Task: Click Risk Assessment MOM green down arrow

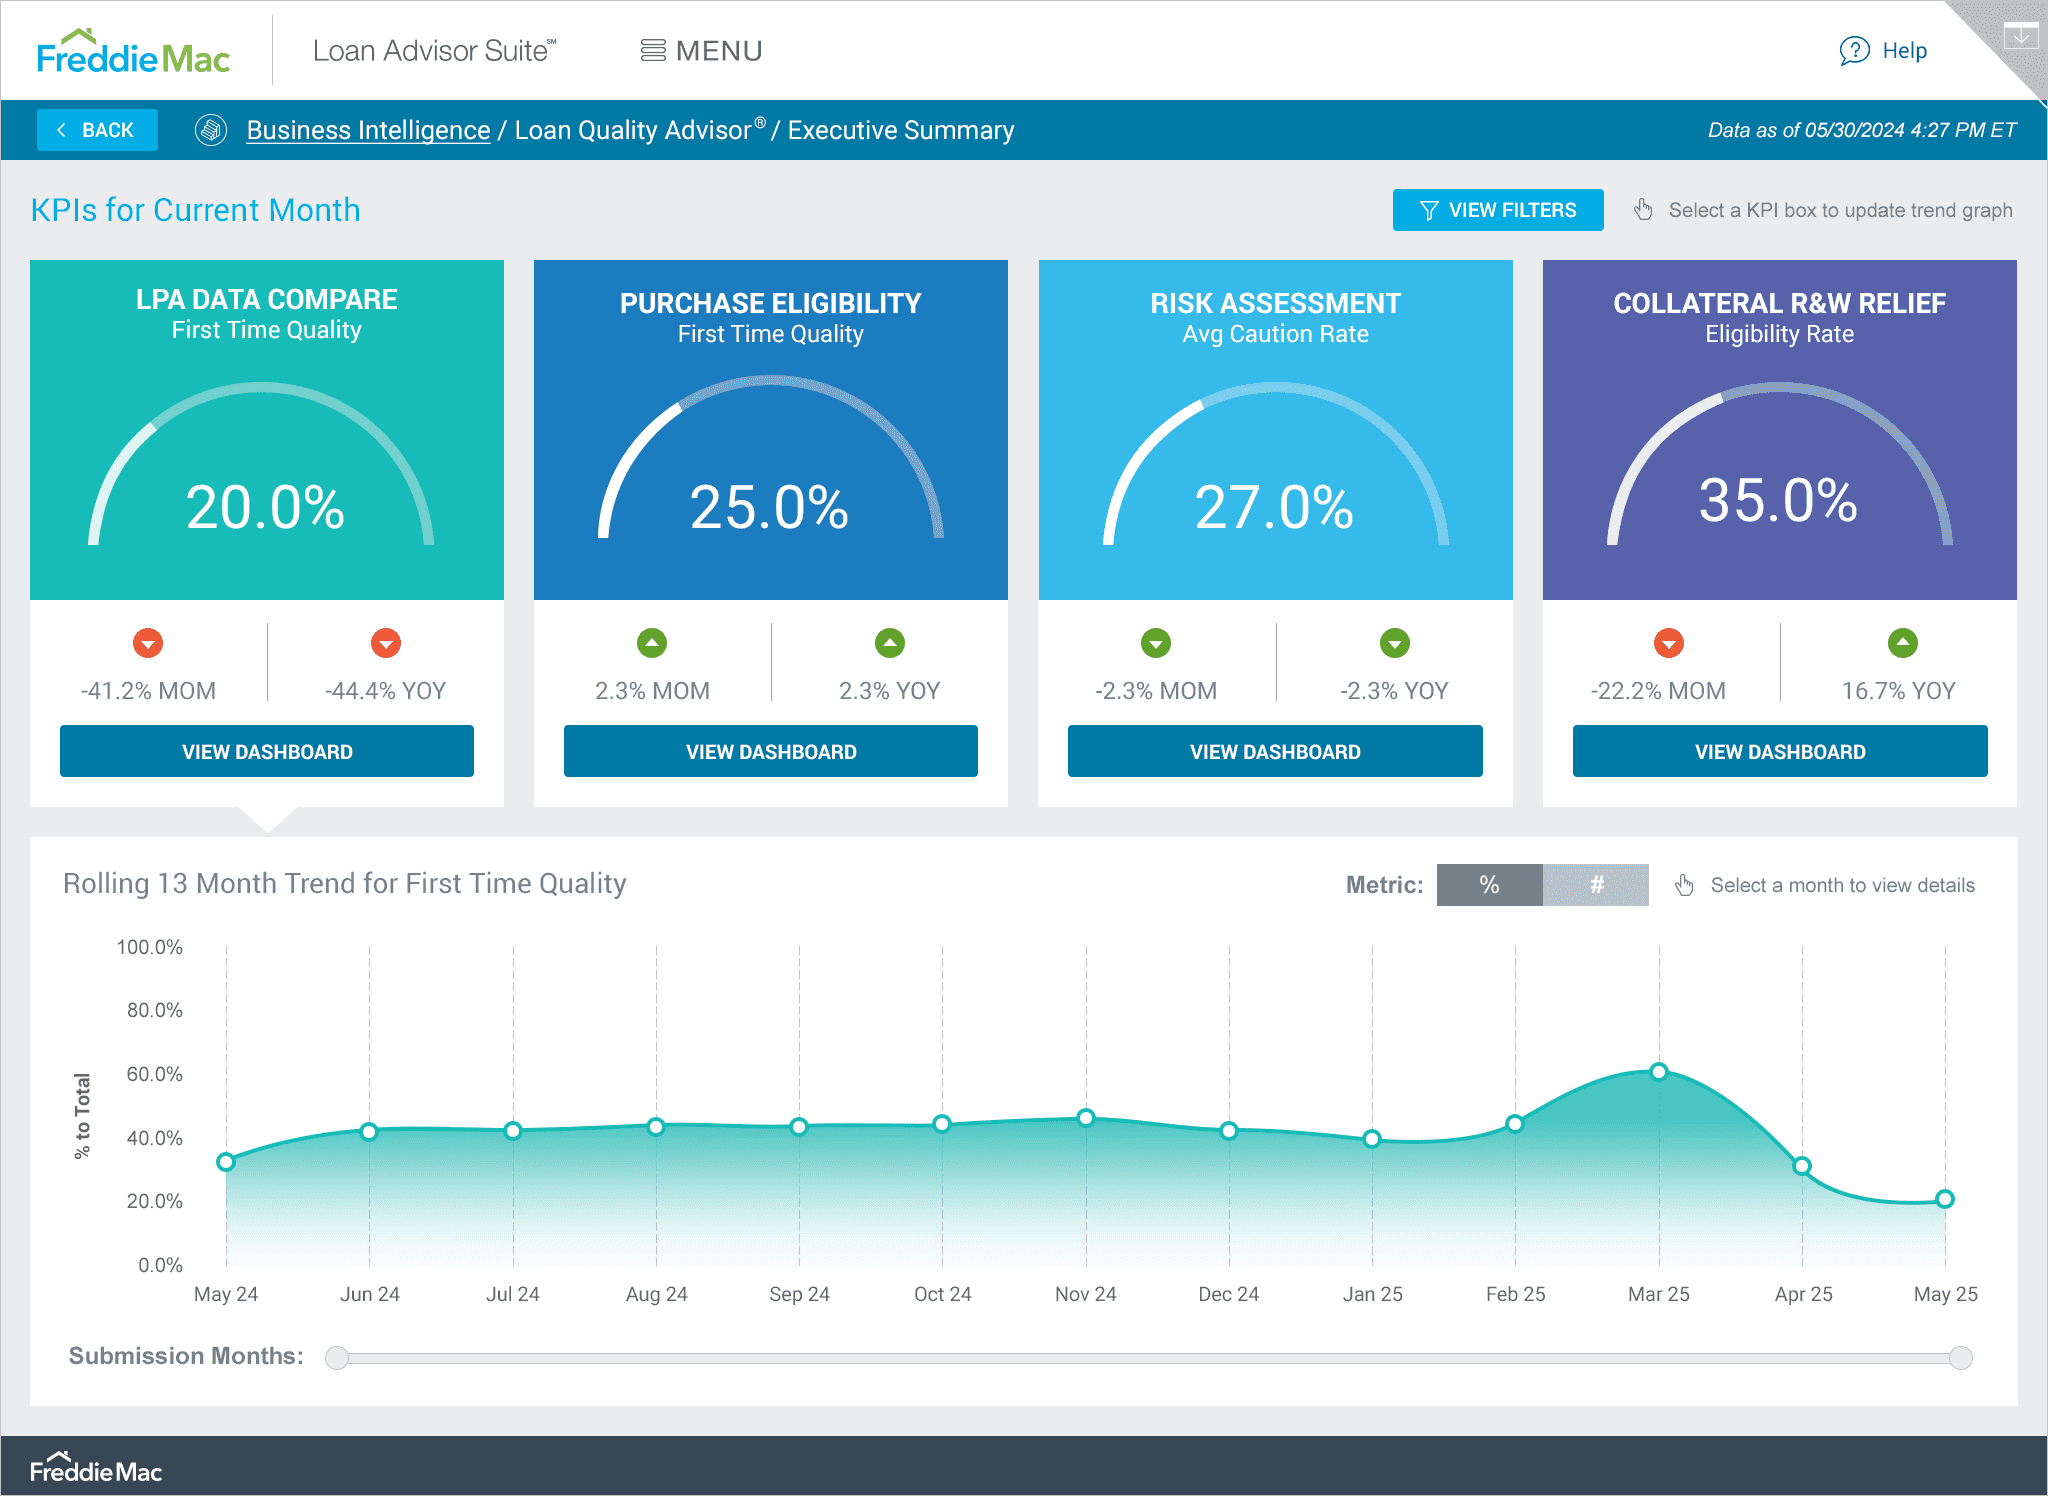Action: [1156, 643]
